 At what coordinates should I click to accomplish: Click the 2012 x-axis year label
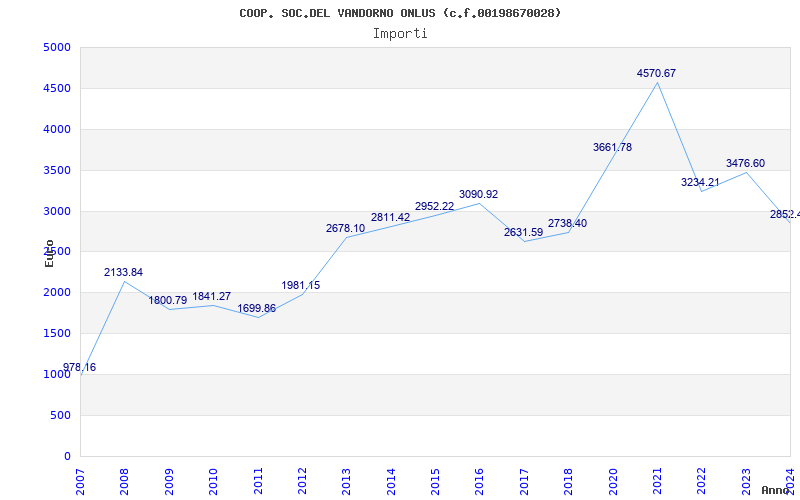(302, 481)
